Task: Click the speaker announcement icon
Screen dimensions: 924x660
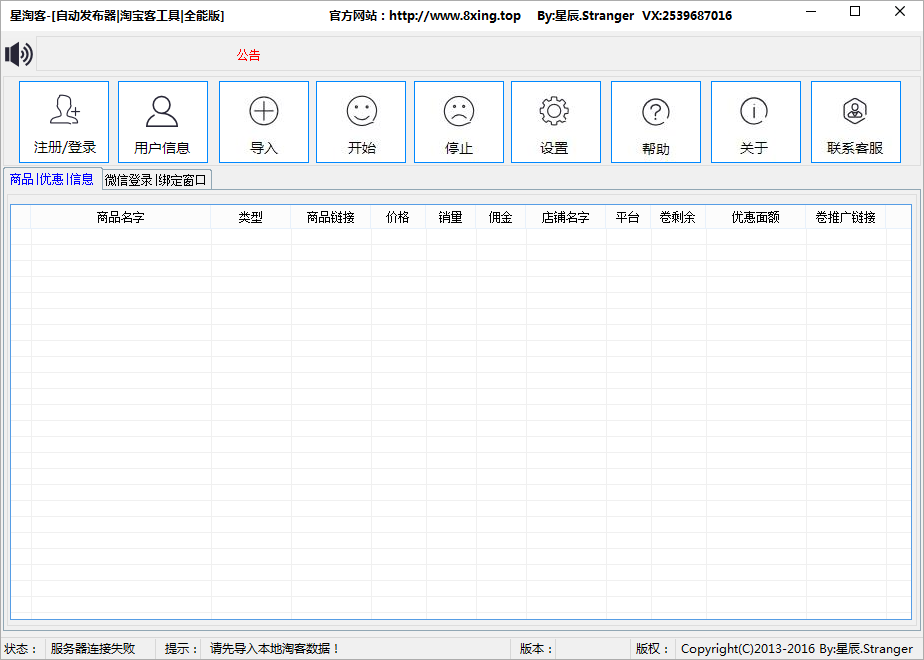Action: coord(19,55)
